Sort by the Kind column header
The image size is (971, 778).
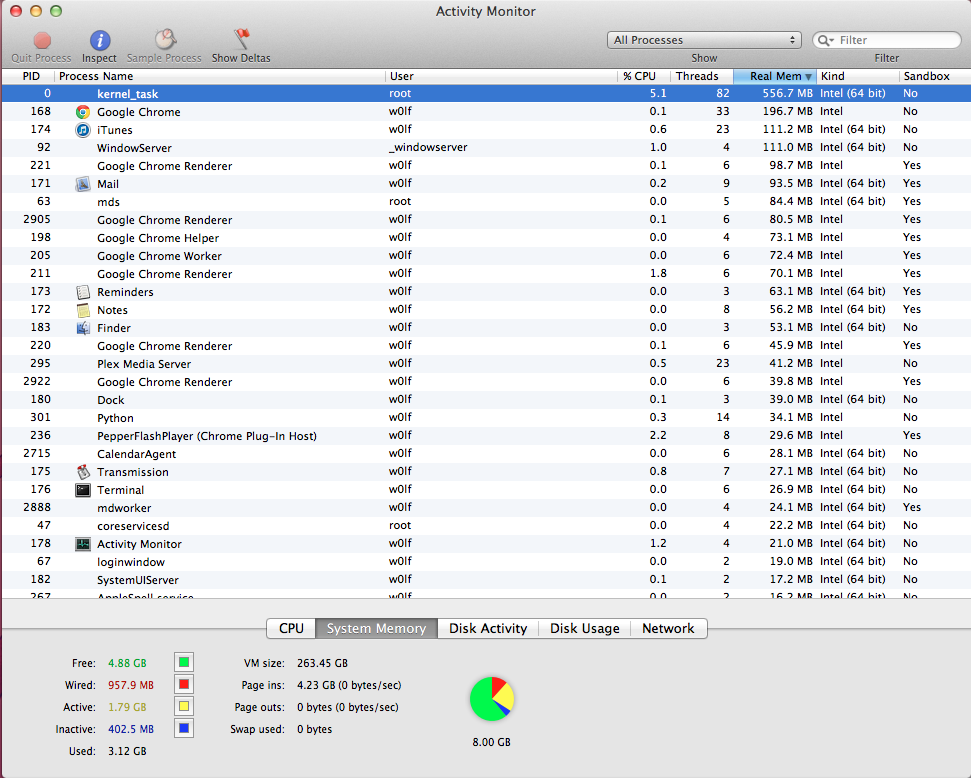coord(858,76)
